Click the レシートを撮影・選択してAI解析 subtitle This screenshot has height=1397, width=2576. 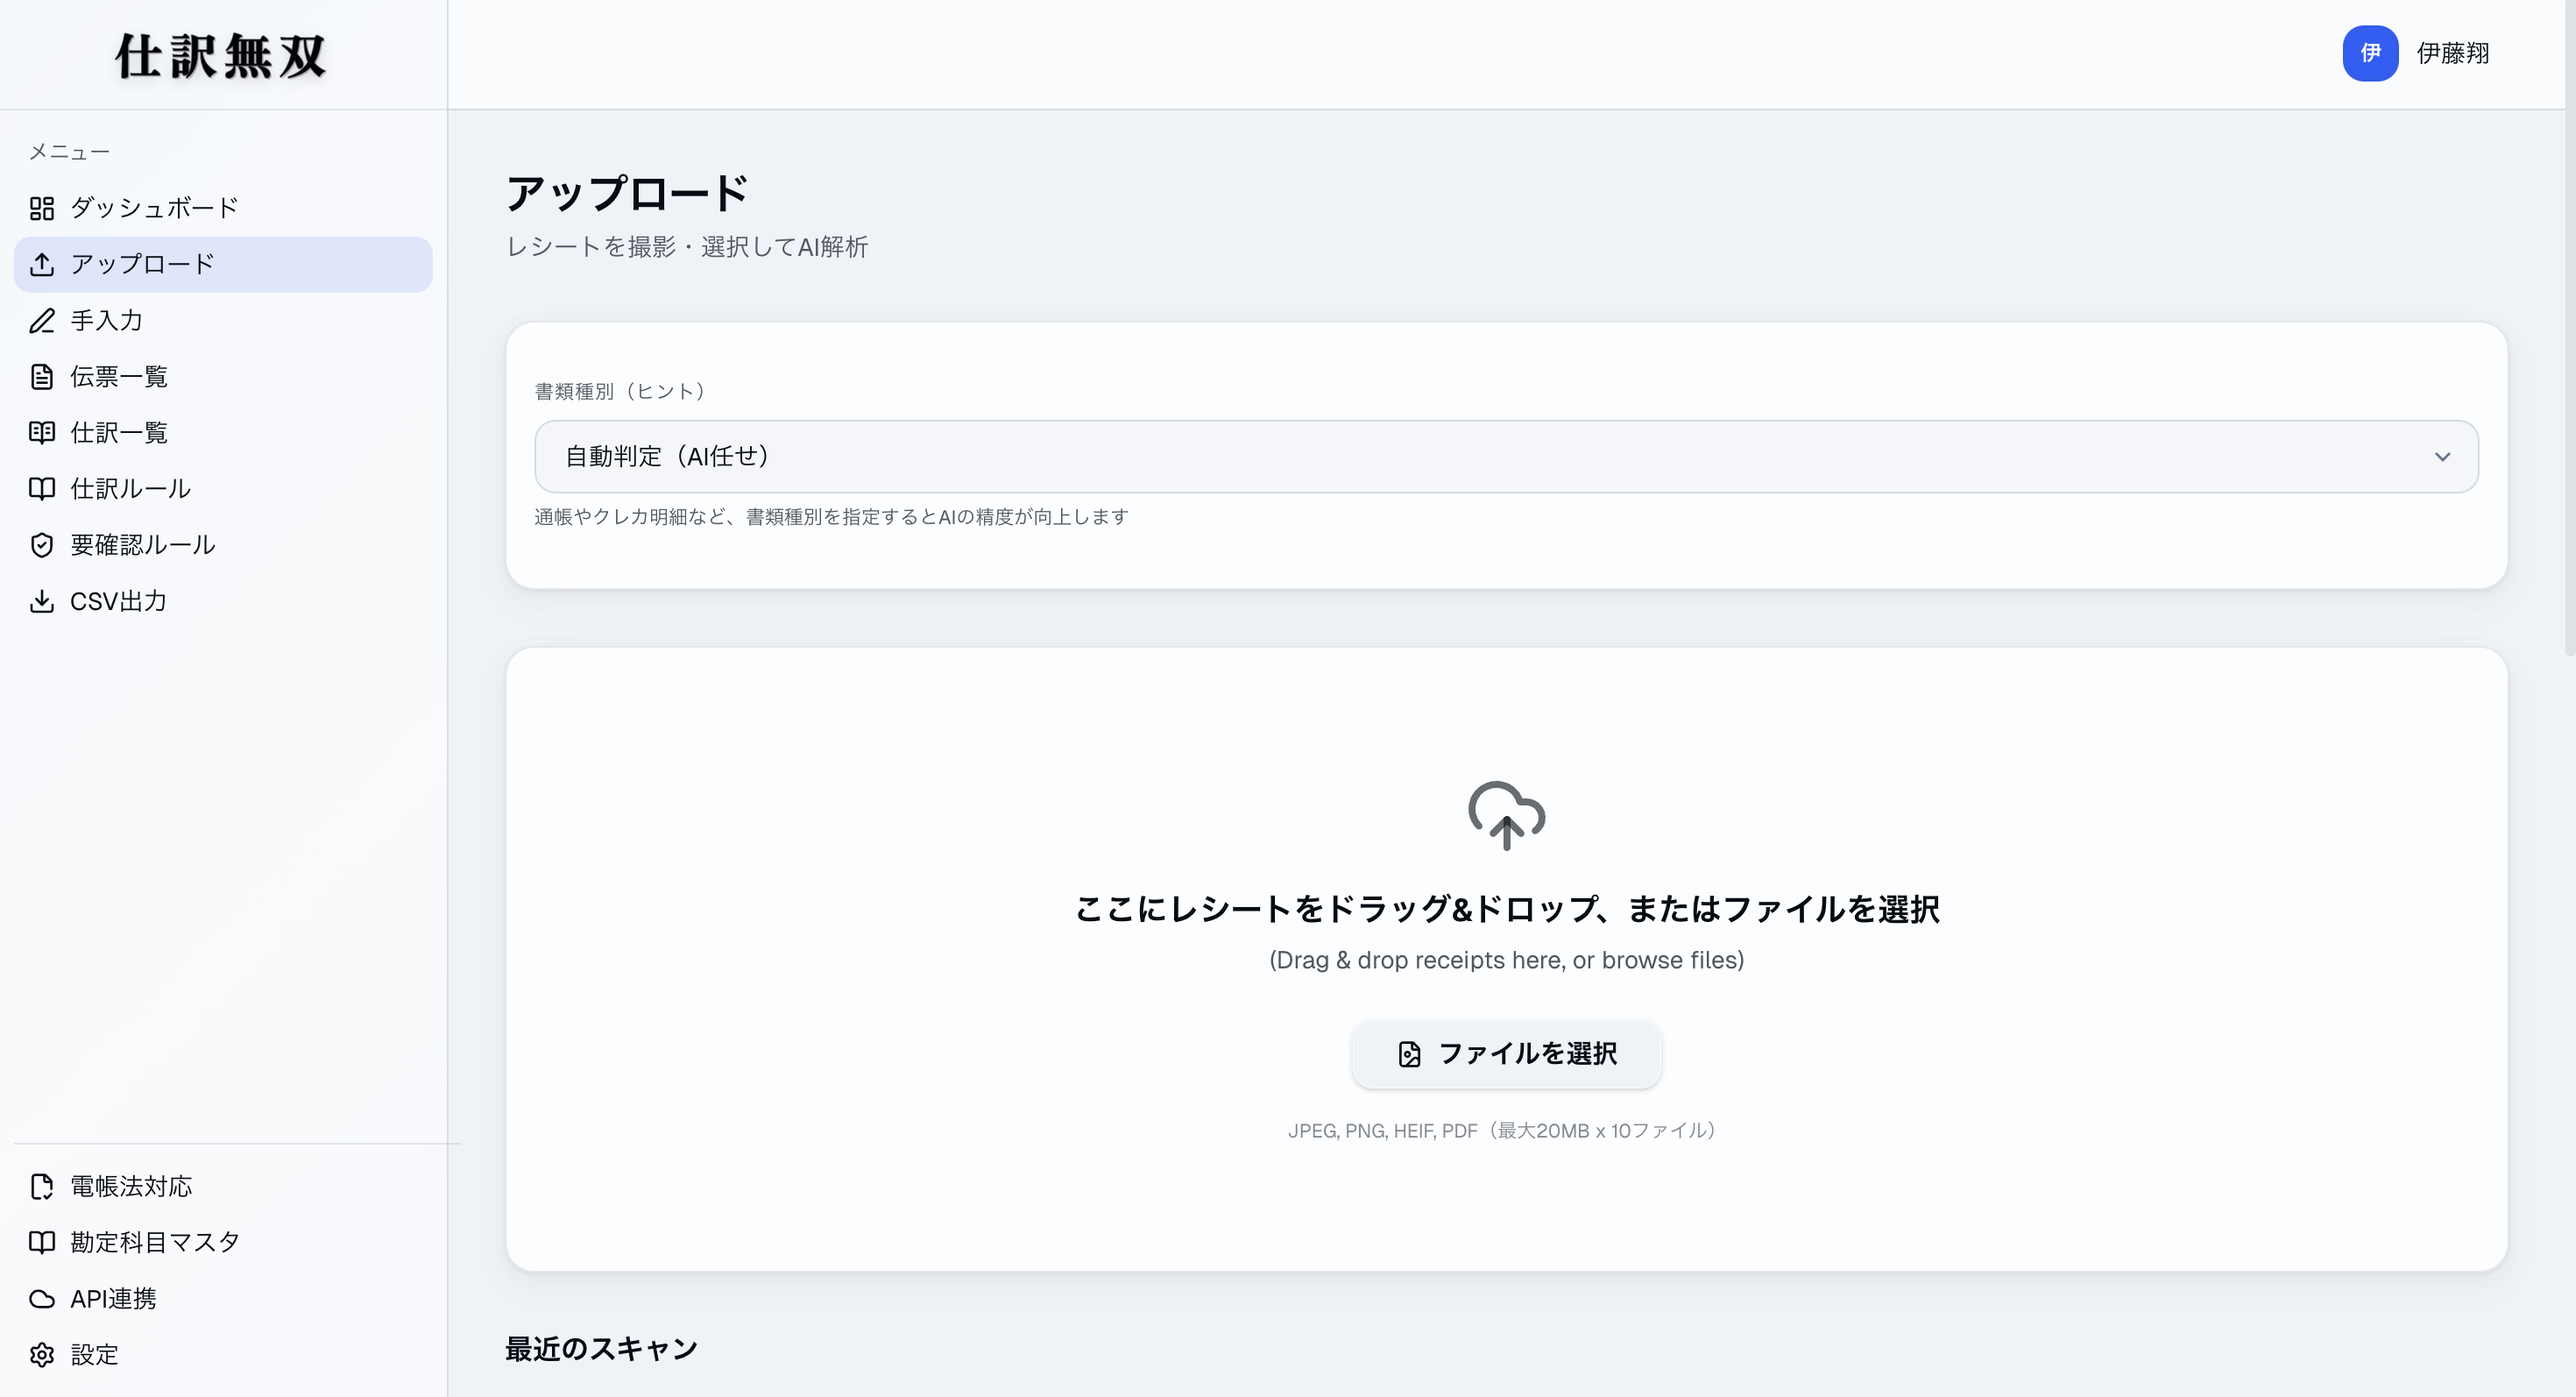click(687, 247)
